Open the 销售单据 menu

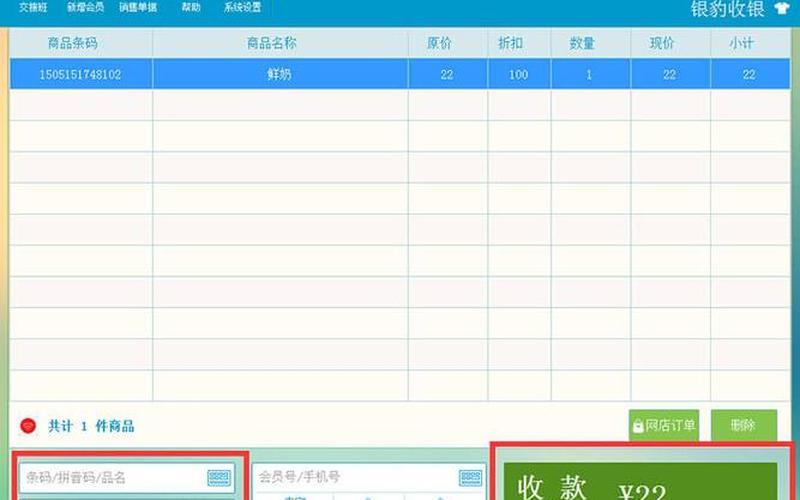click(x=138, y=8)
